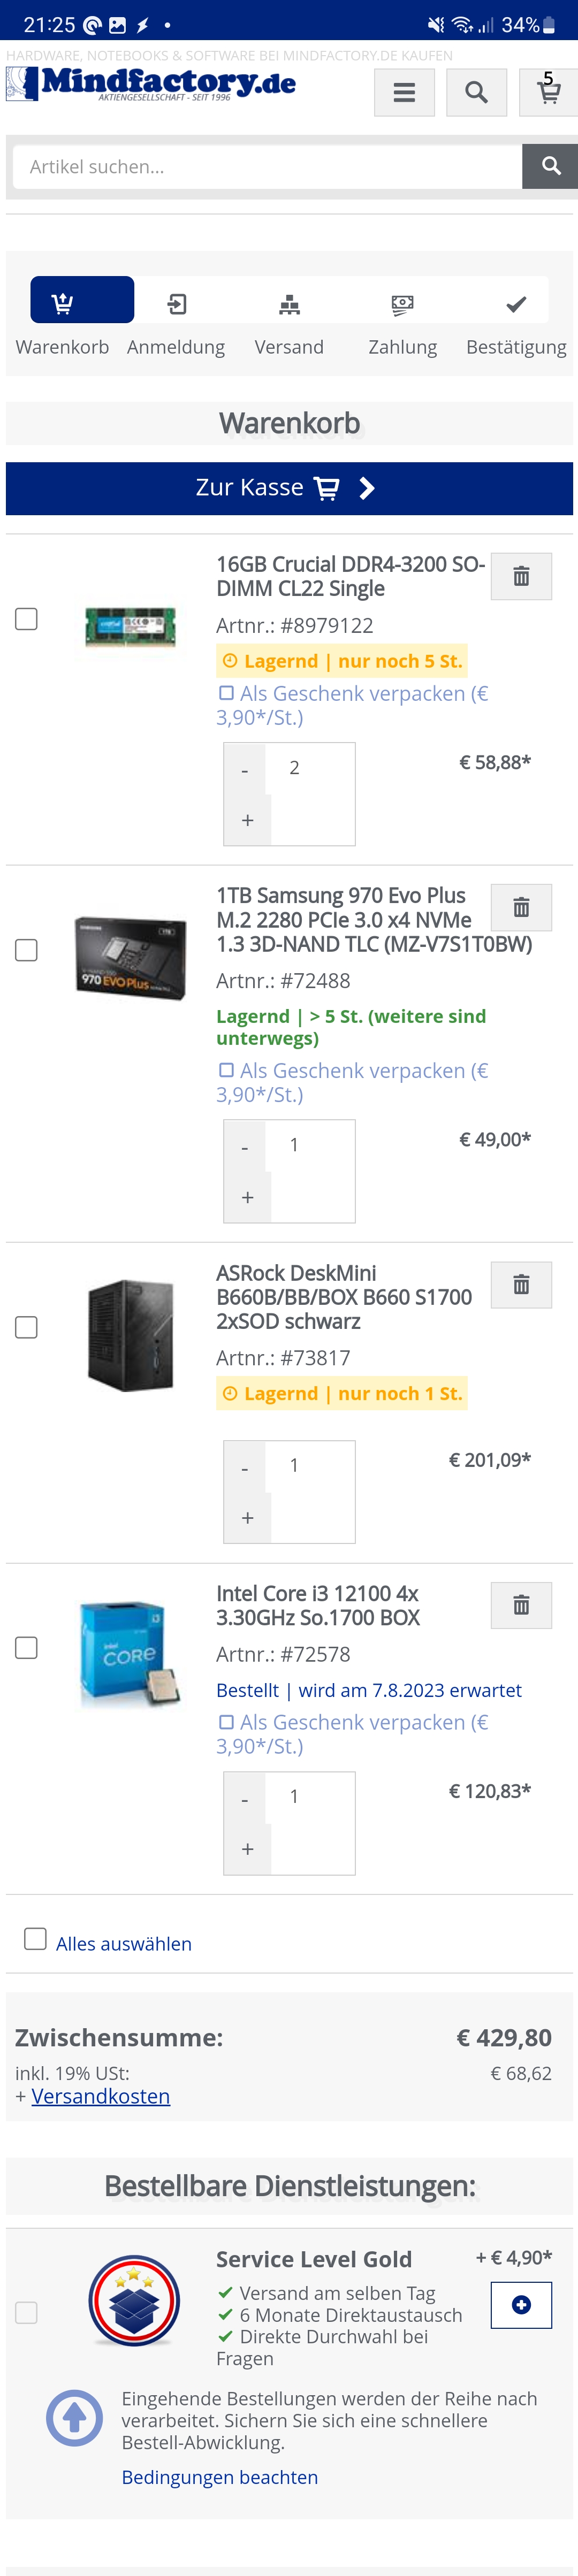The image size is (578, 2576).
Task: Delete the Crucial DDR4 RAM via trash icon
Action: click(x=521, y=576)
